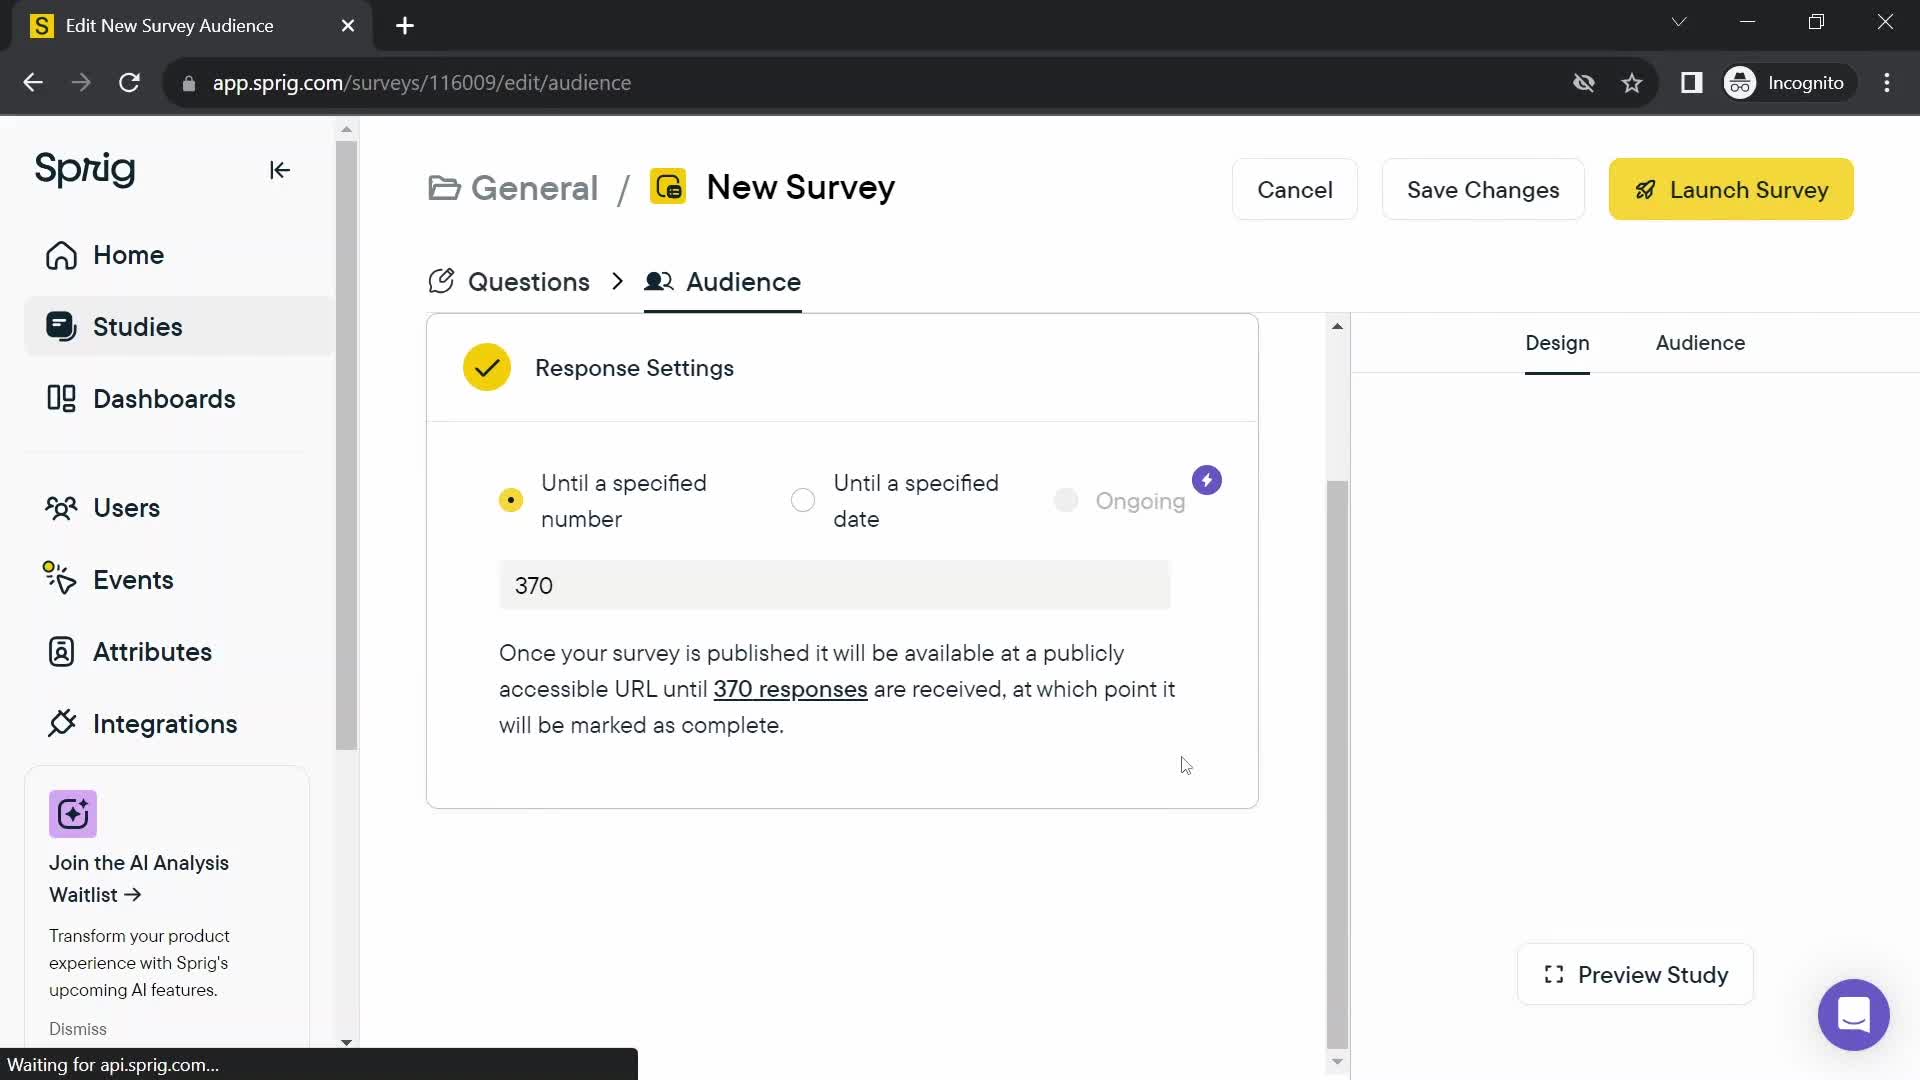
Task: Collapse the sidebar navigation panel
Action: coord(280,169)
